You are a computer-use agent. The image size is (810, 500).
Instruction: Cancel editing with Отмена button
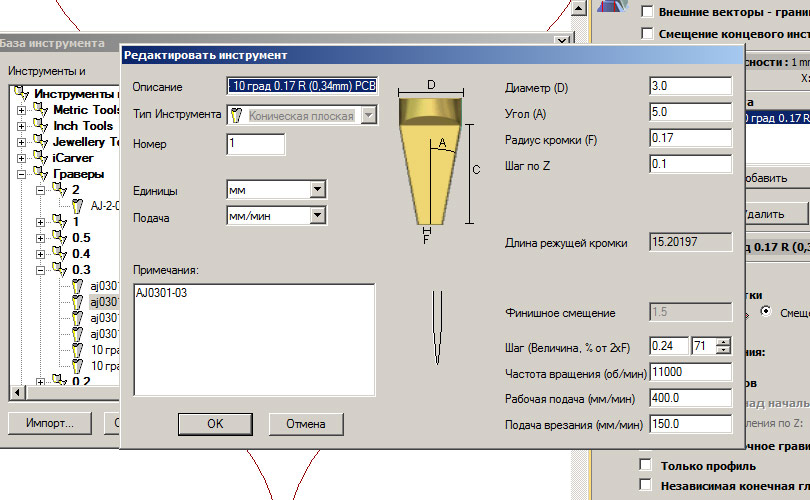click(x=306, y=424)
